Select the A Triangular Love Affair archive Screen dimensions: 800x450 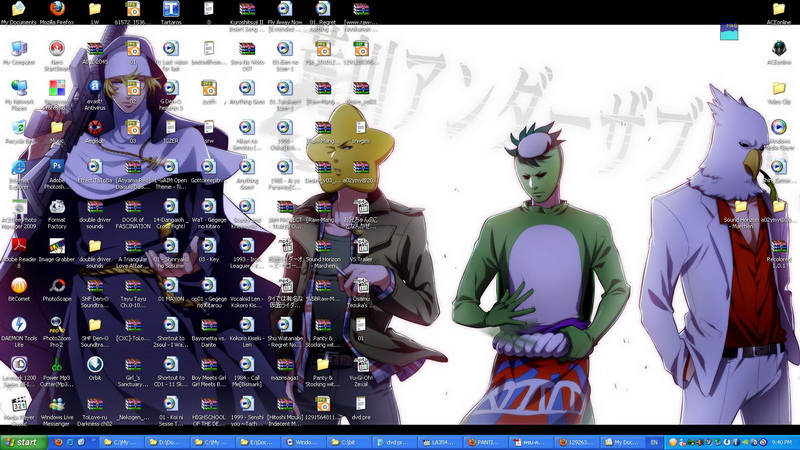tap(133, 253)
